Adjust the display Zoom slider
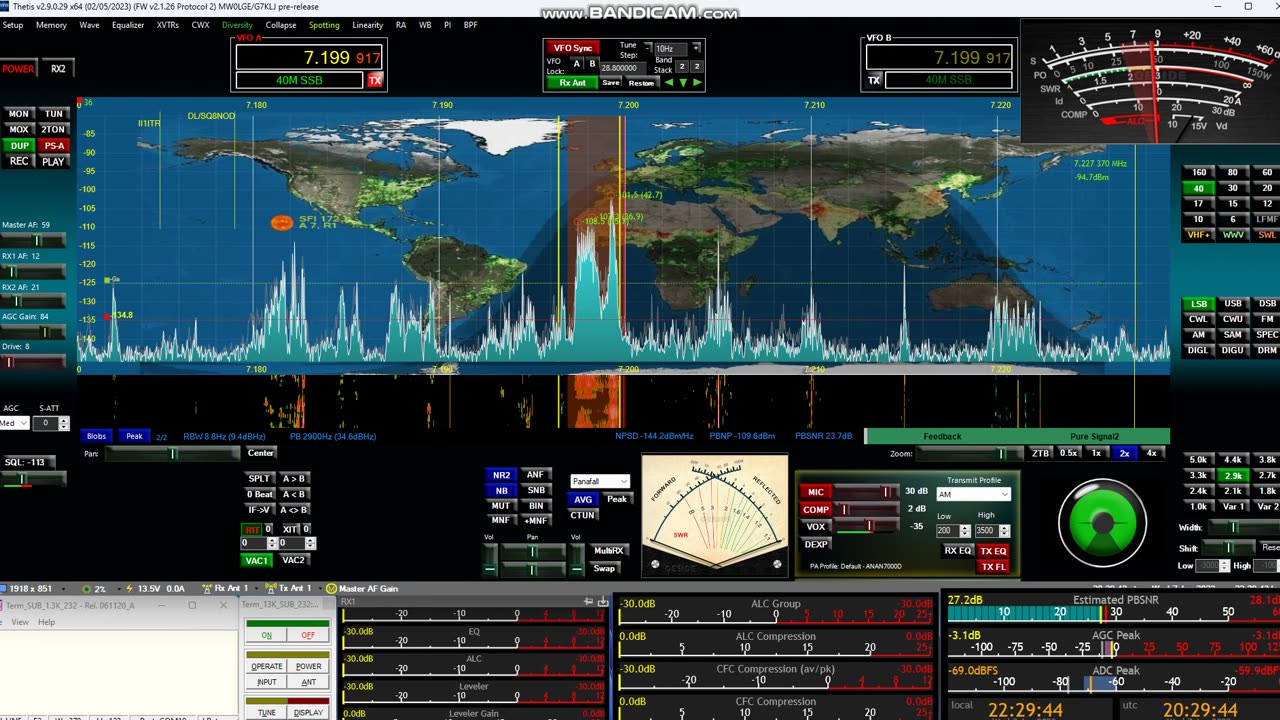 [970, 454]
